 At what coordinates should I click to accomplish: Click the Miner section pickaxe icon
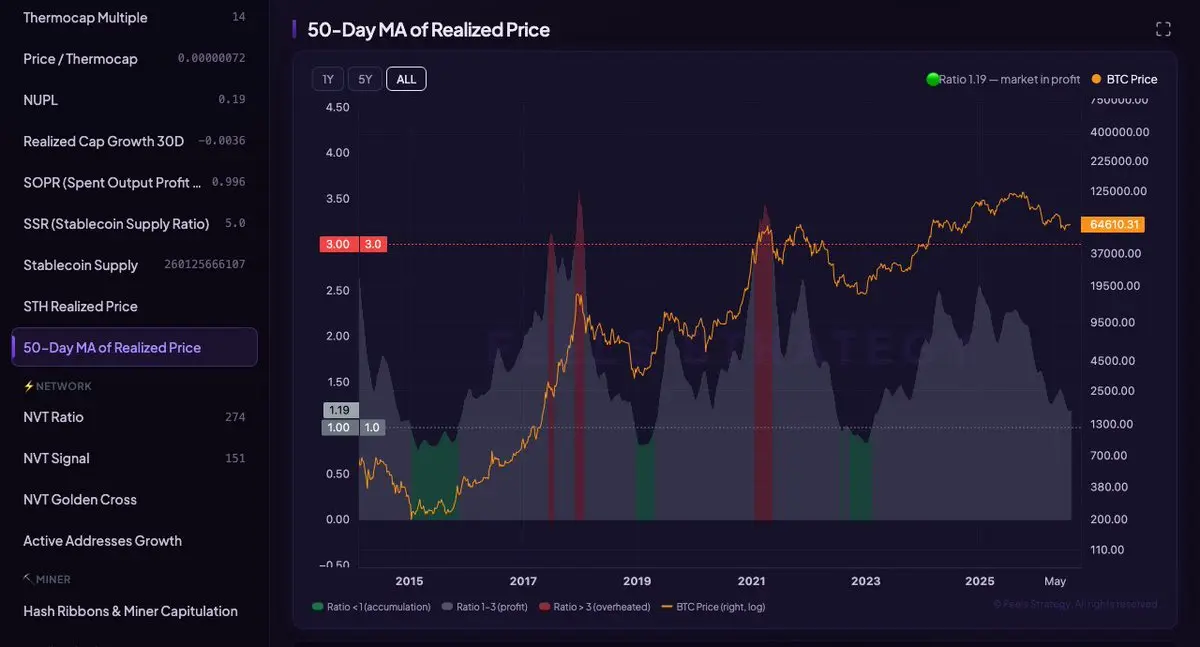pyautogui.click(x=28, y=579)
